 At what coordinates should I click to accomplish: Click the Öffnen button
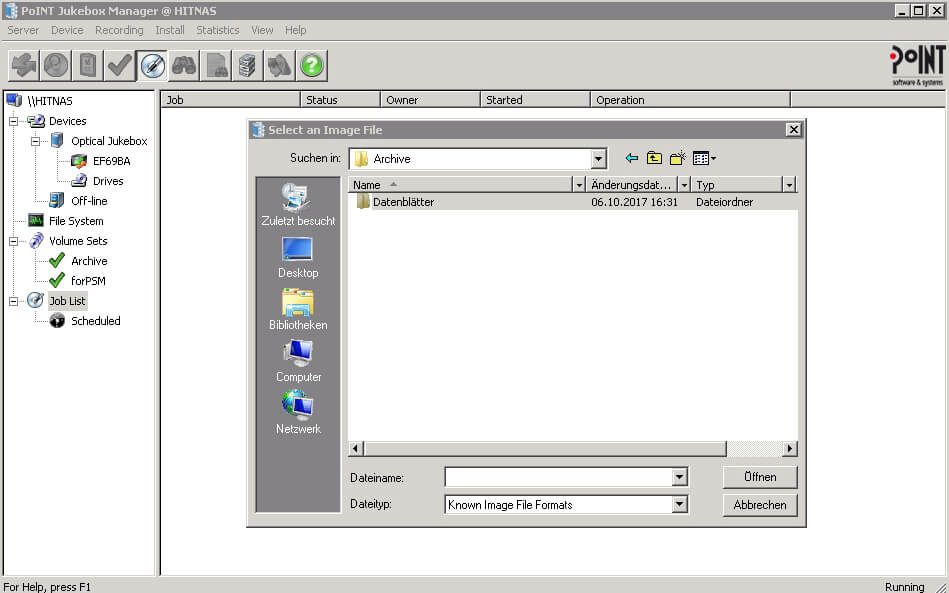pos(760,477)
